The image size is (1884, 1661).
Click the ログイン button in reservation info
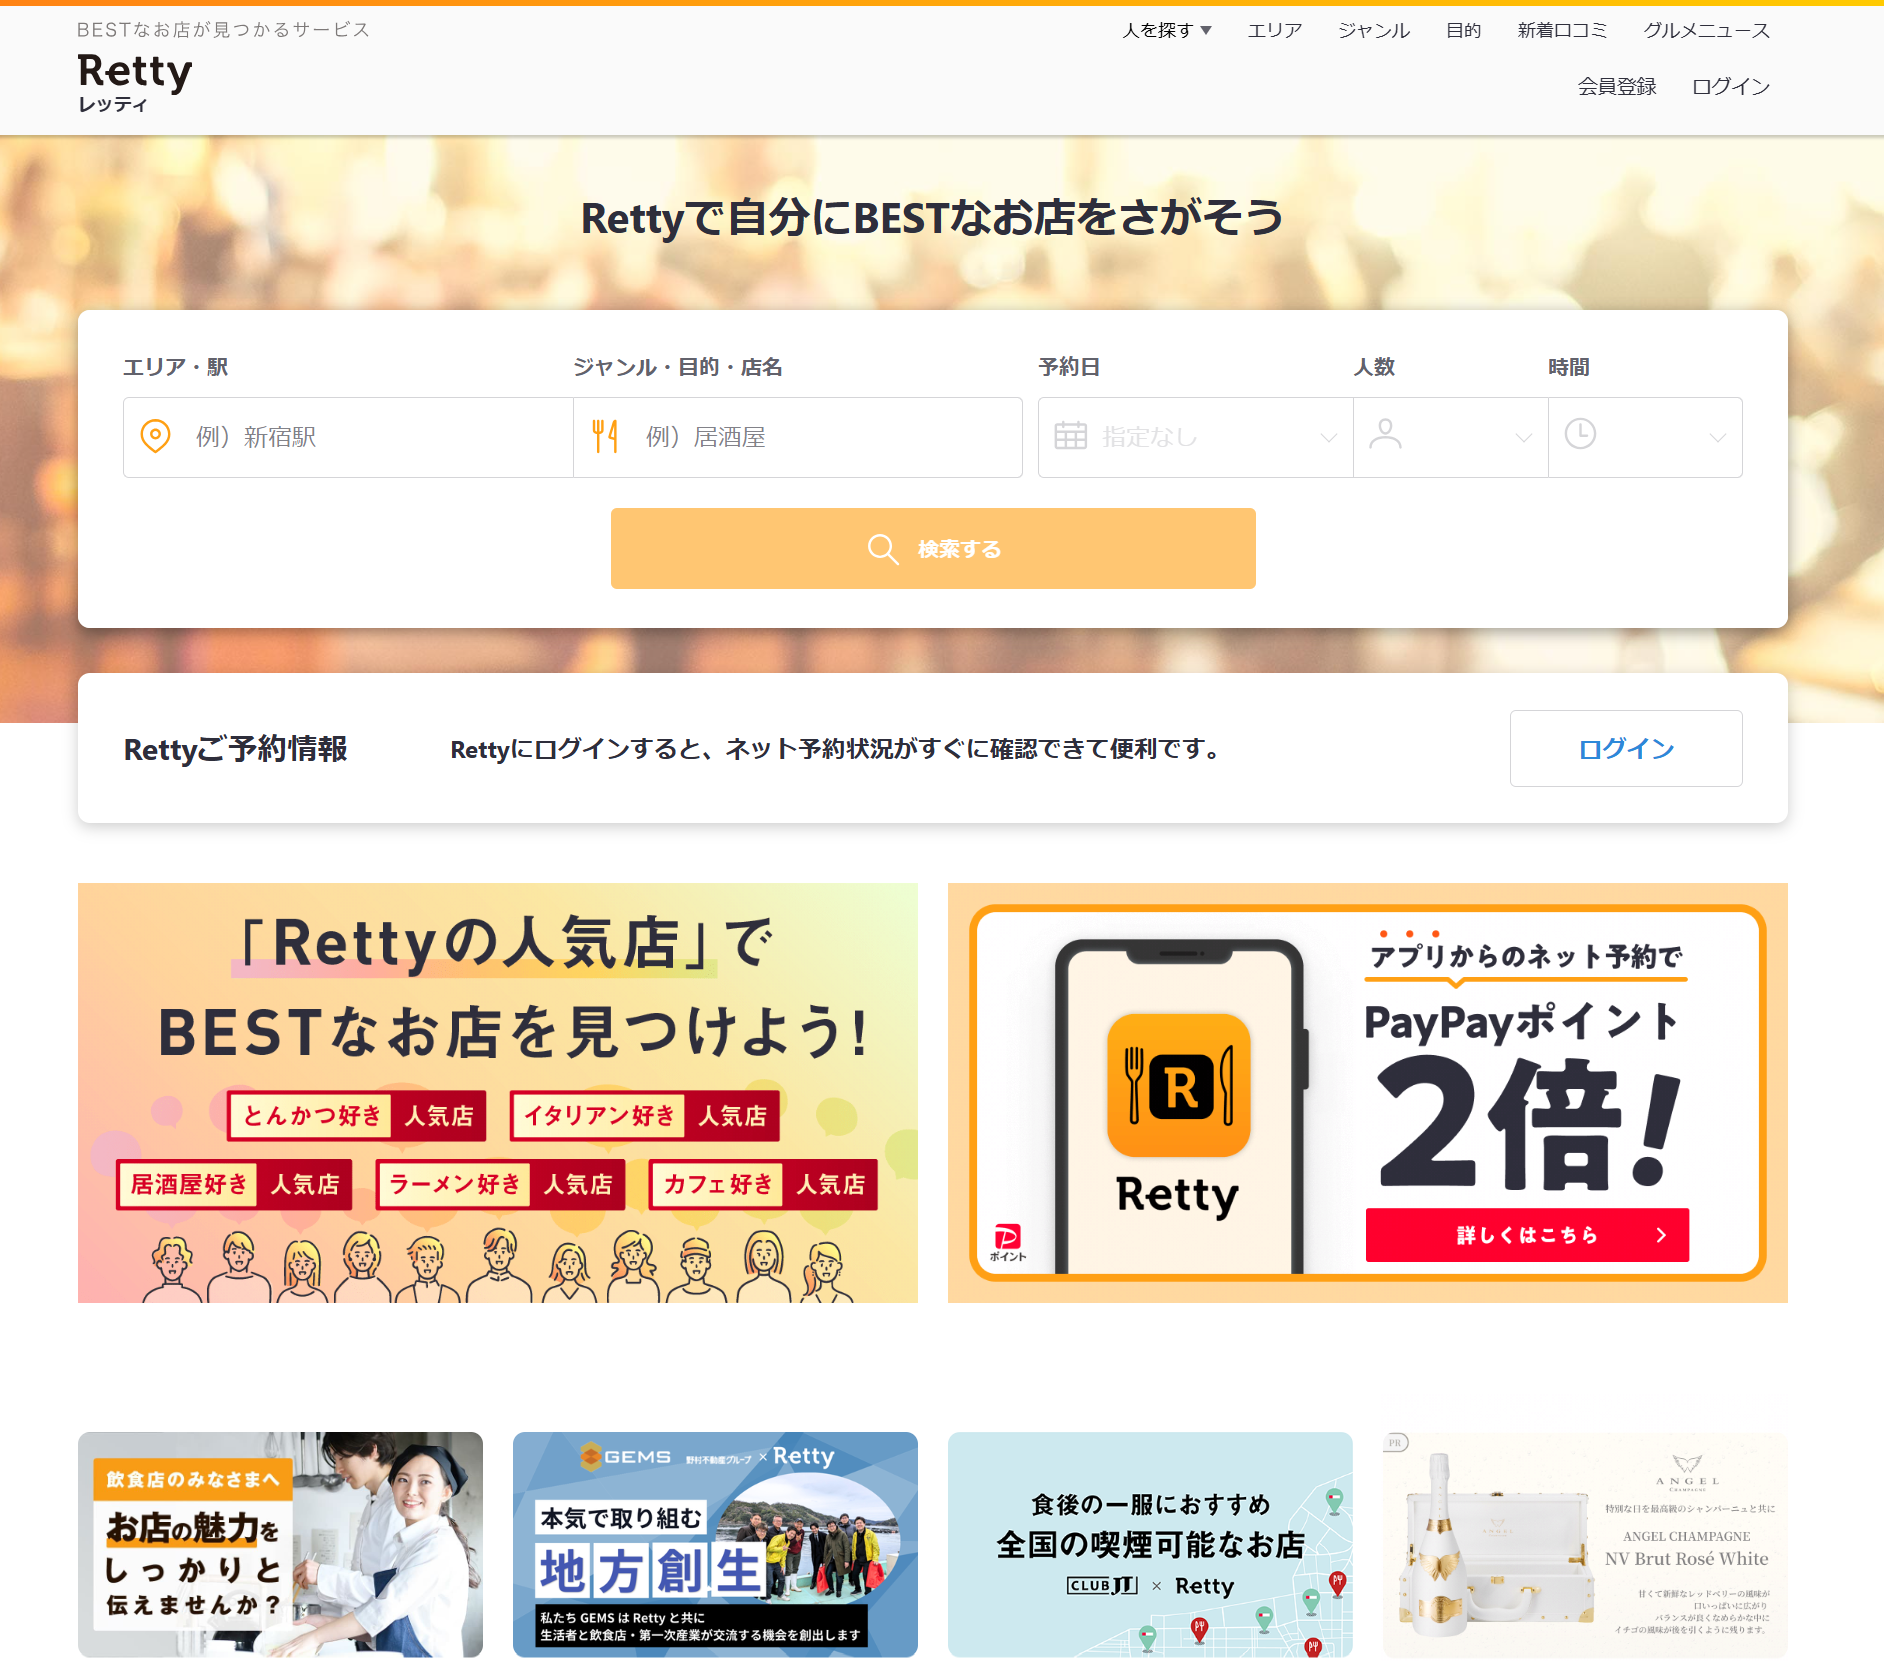tap(1626, 748)
